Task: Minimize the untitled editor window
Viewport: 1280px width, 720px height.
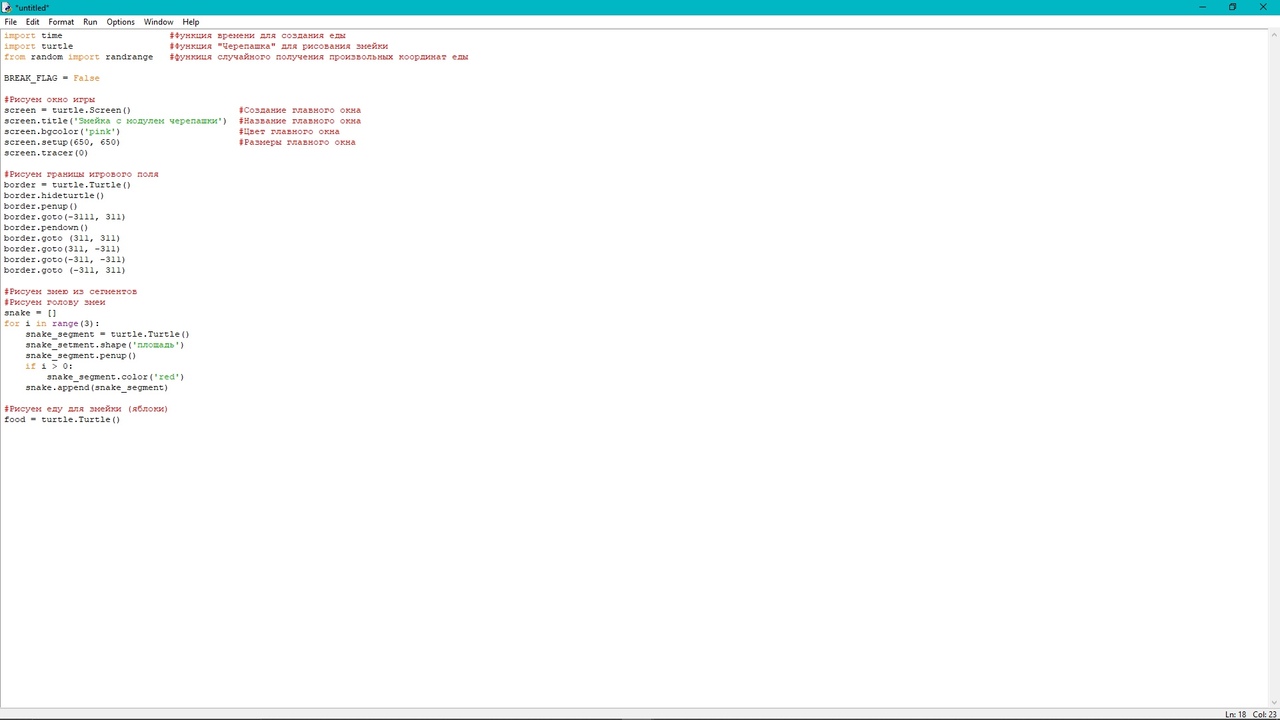Action: coord(1202,7)
